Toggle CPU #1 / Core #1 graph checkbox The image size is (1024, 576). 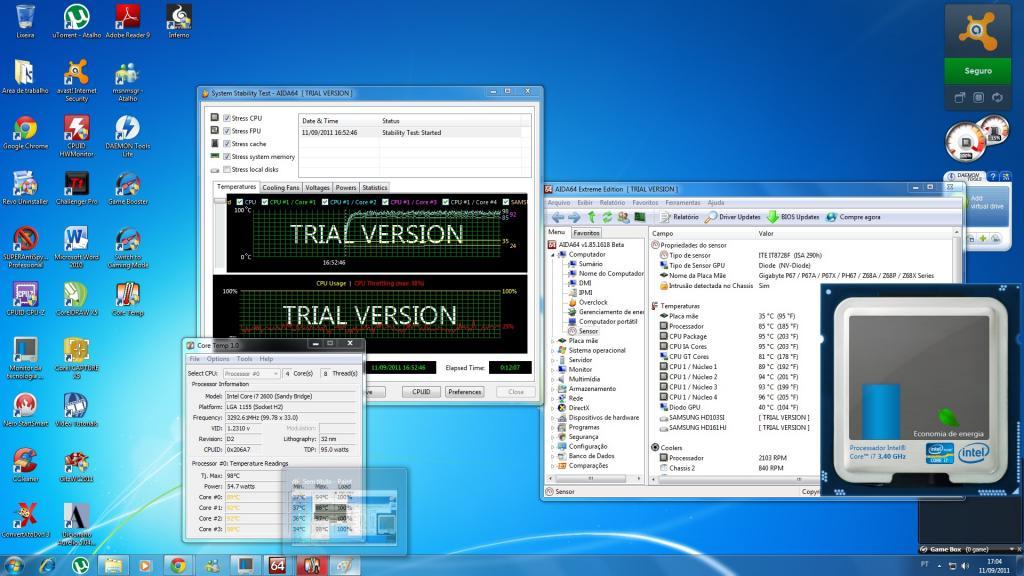point(264,202)
